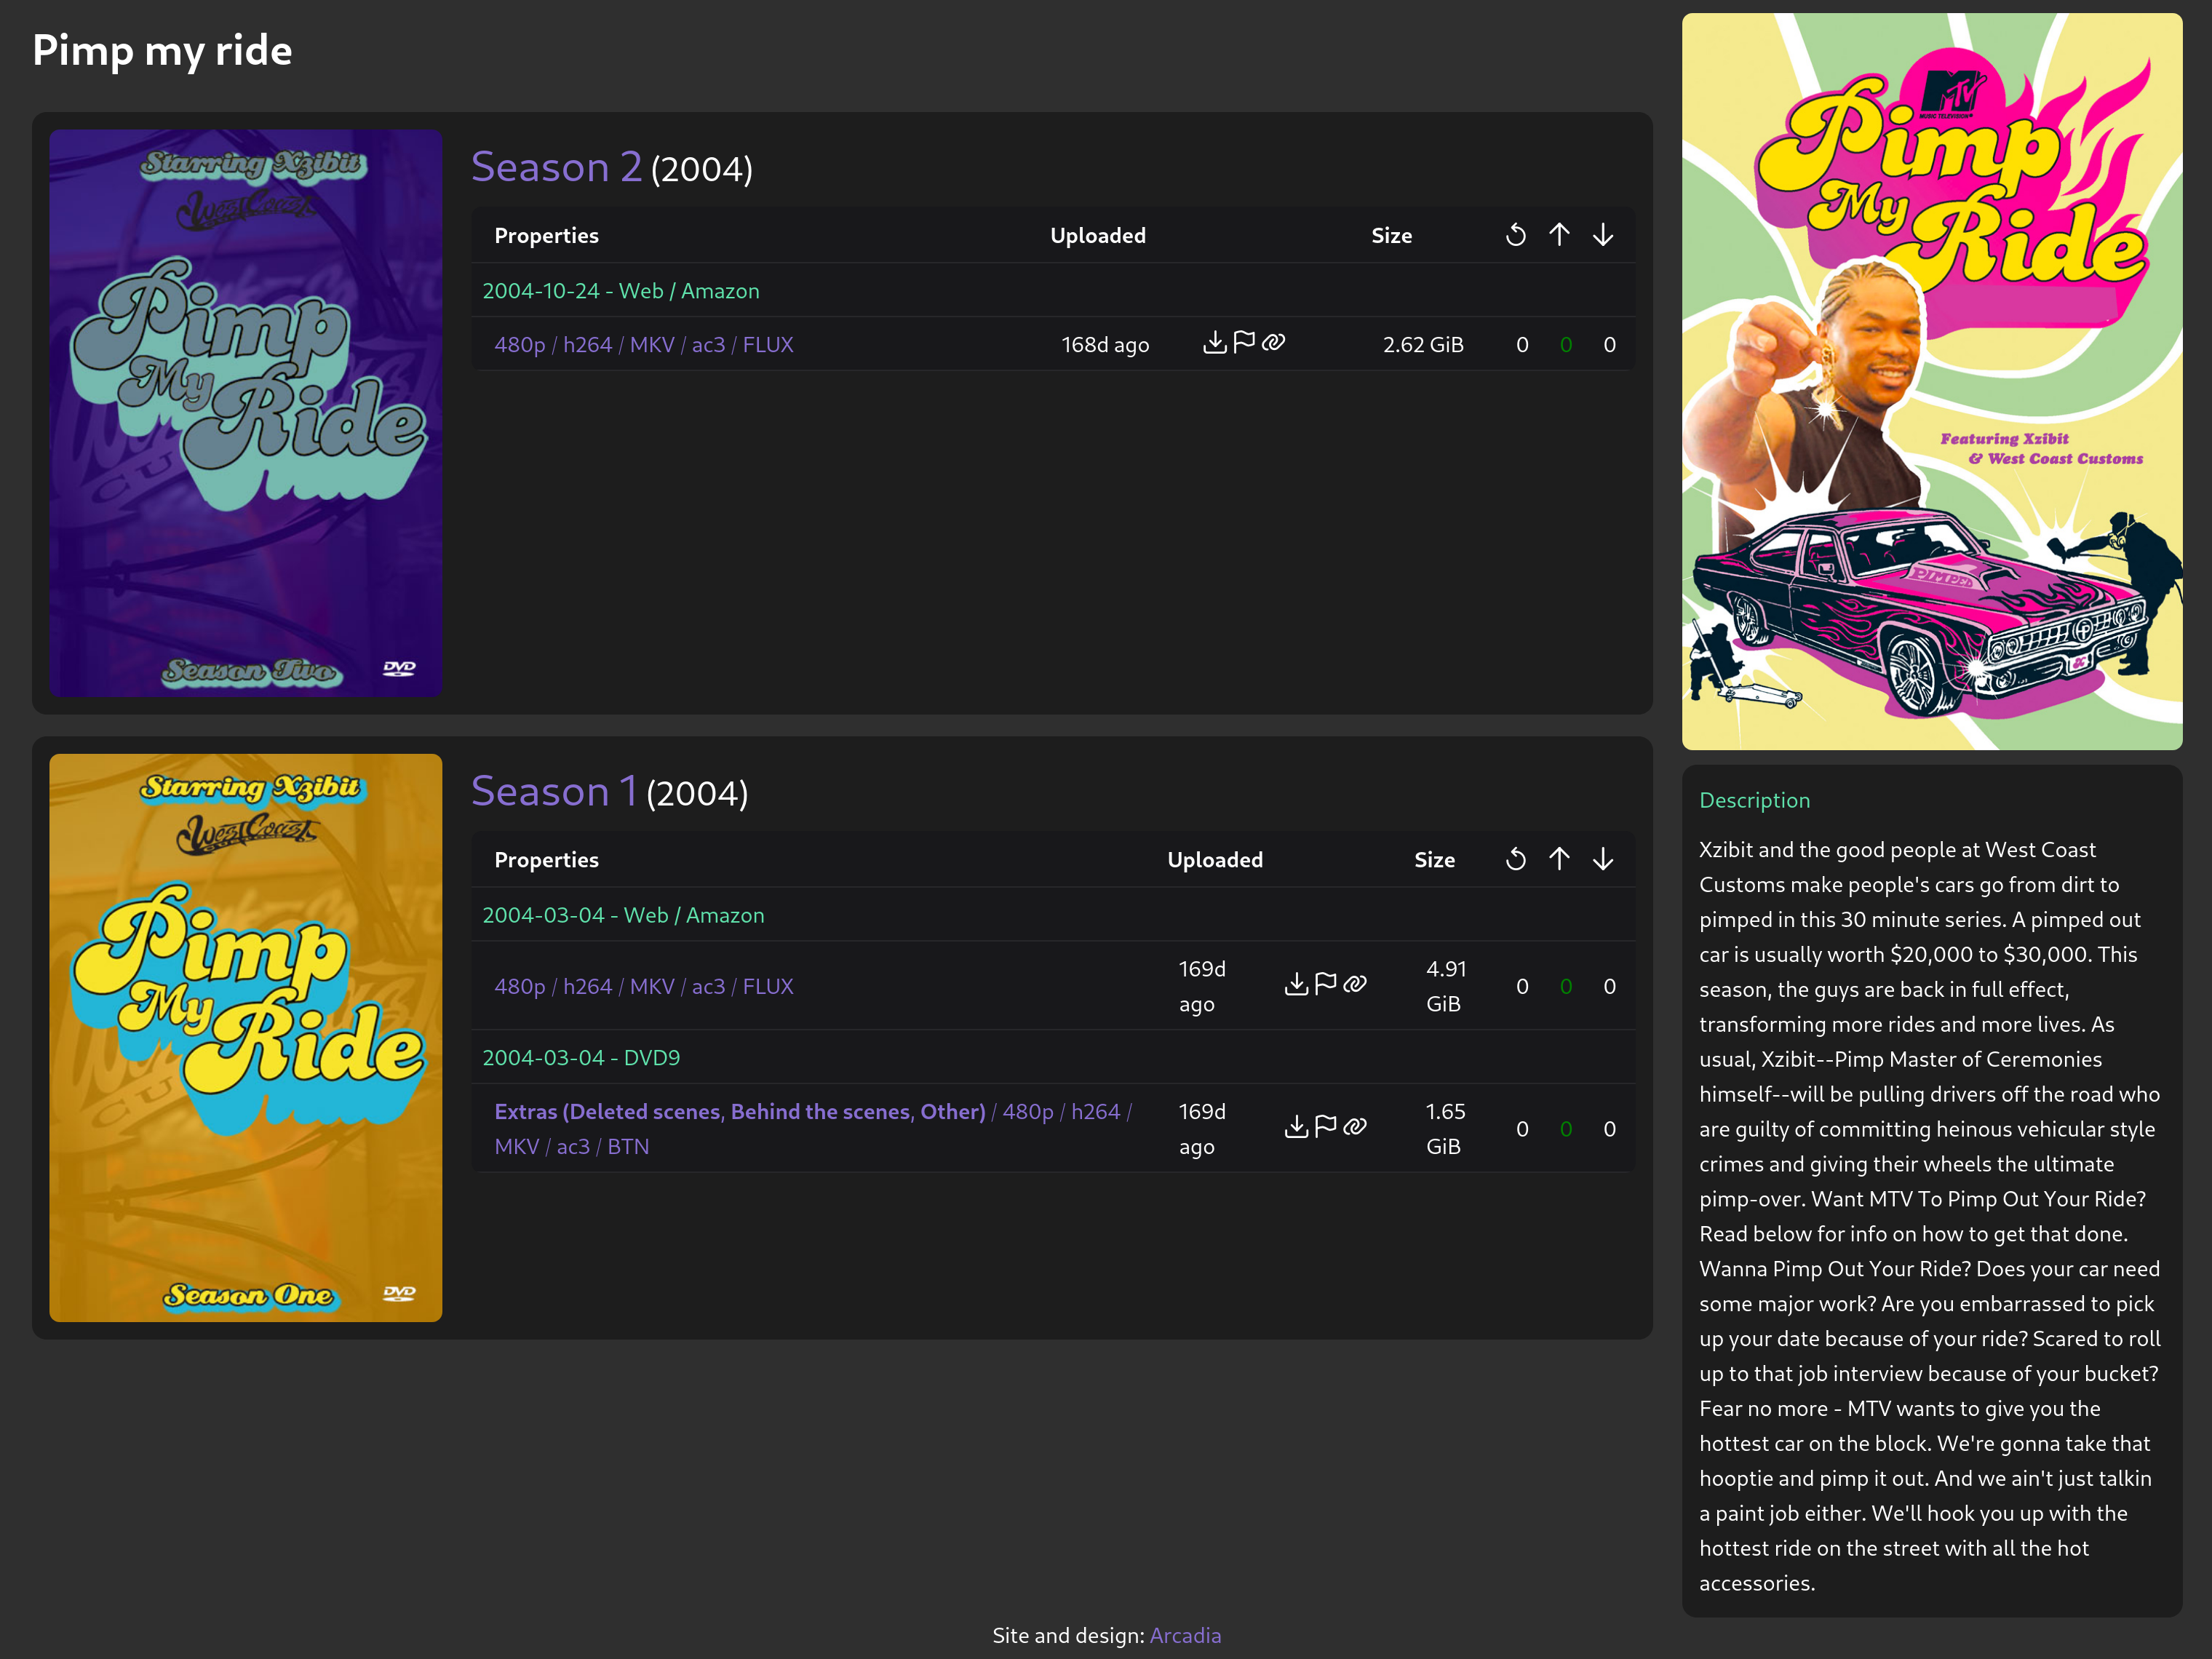Open the Season 2 title link
This screenshot has width=2212, height=1659.
[556, 167]
